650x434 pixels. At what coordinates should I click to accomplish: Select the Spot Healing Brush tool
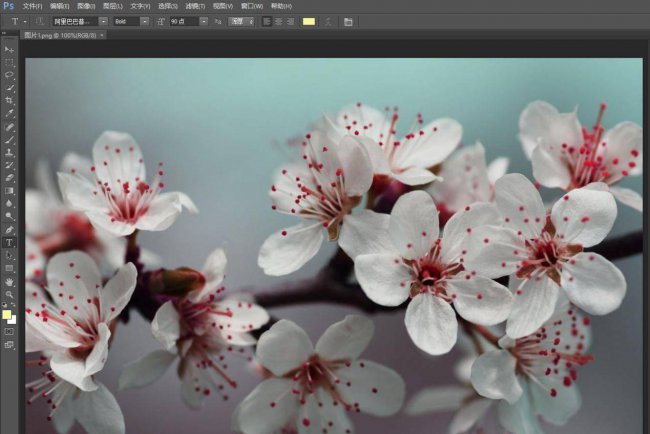[9, 127]
